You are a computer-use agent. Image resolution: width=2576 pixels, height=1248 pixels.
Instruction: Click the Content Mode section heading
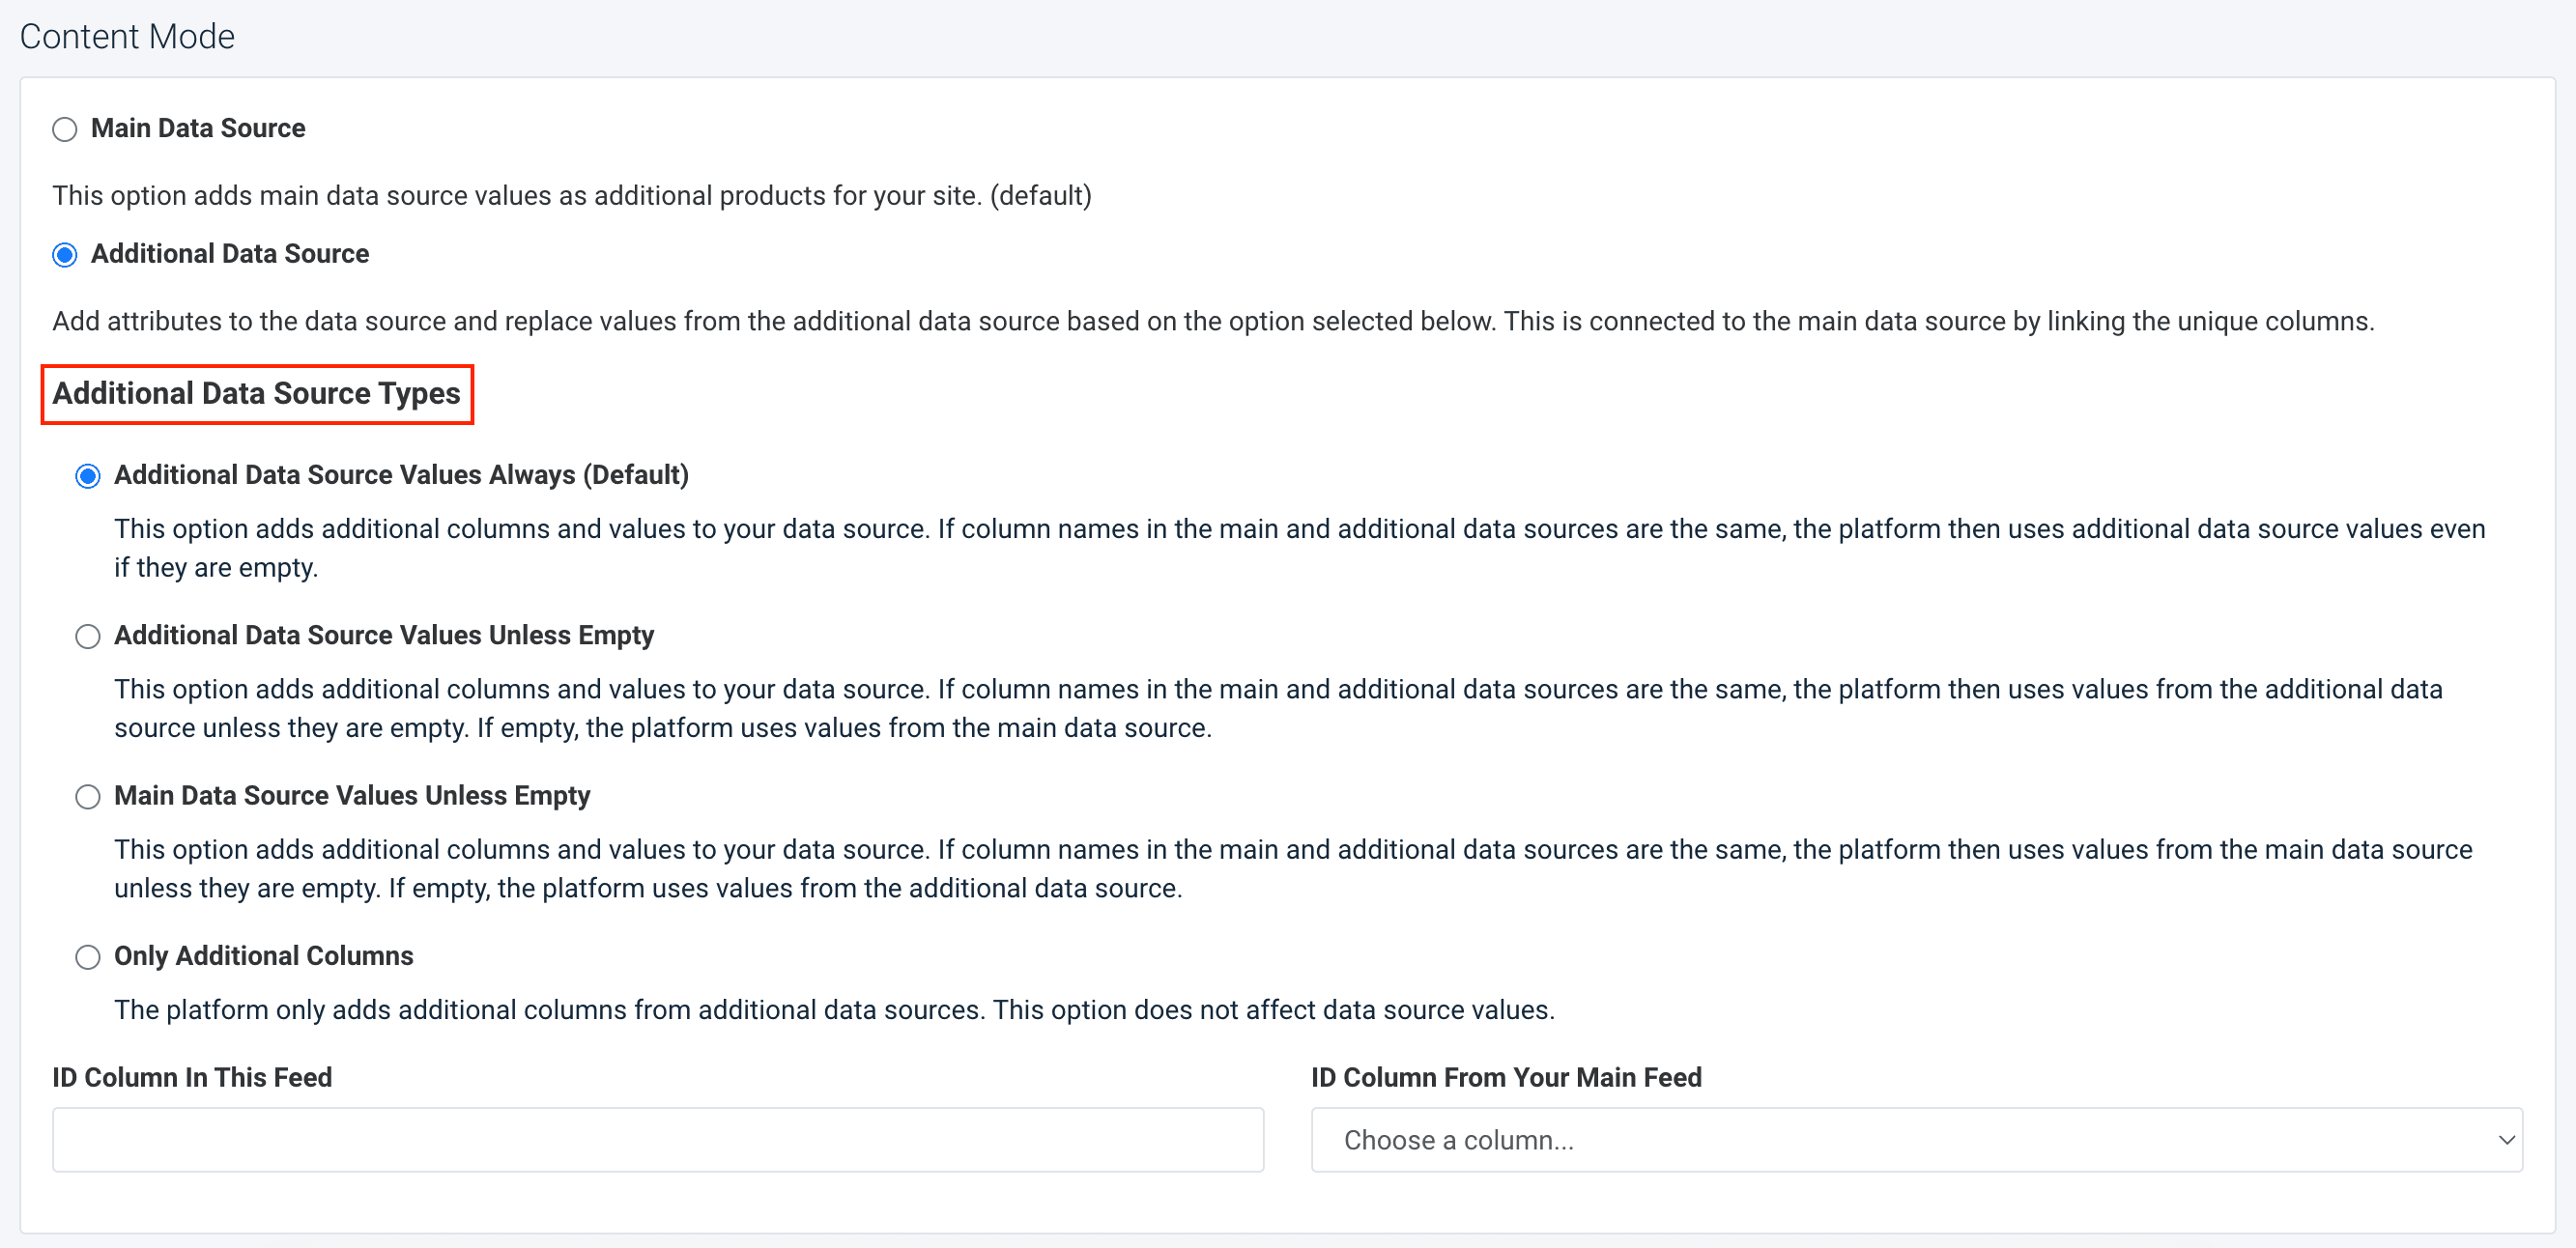pyautogui.click(x=127, y=37)
